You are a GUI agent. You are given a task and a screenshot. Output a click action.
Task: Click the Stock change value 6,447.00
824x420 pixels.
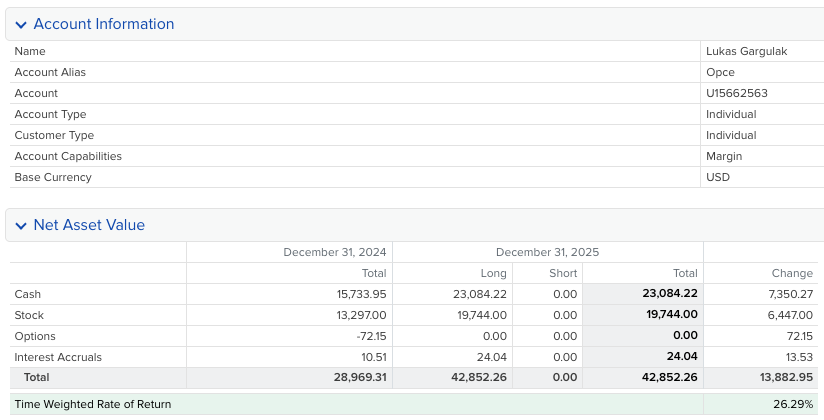point(789,315)
